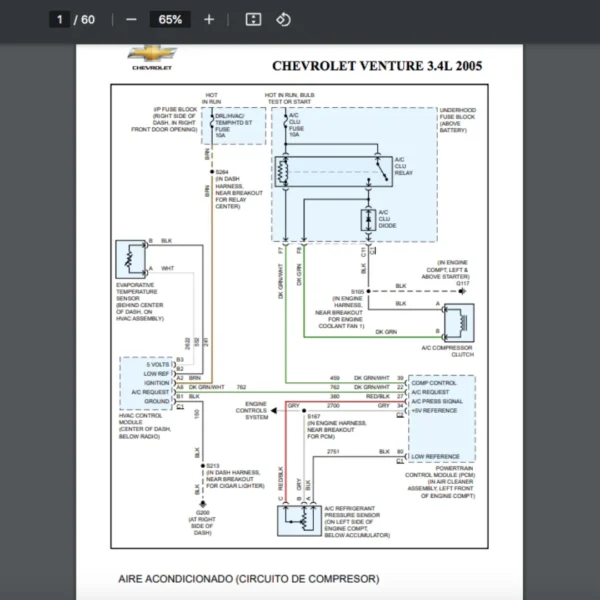600x600 pixels.
Task: Click the zoom in plus button
Action: point(208,19)
